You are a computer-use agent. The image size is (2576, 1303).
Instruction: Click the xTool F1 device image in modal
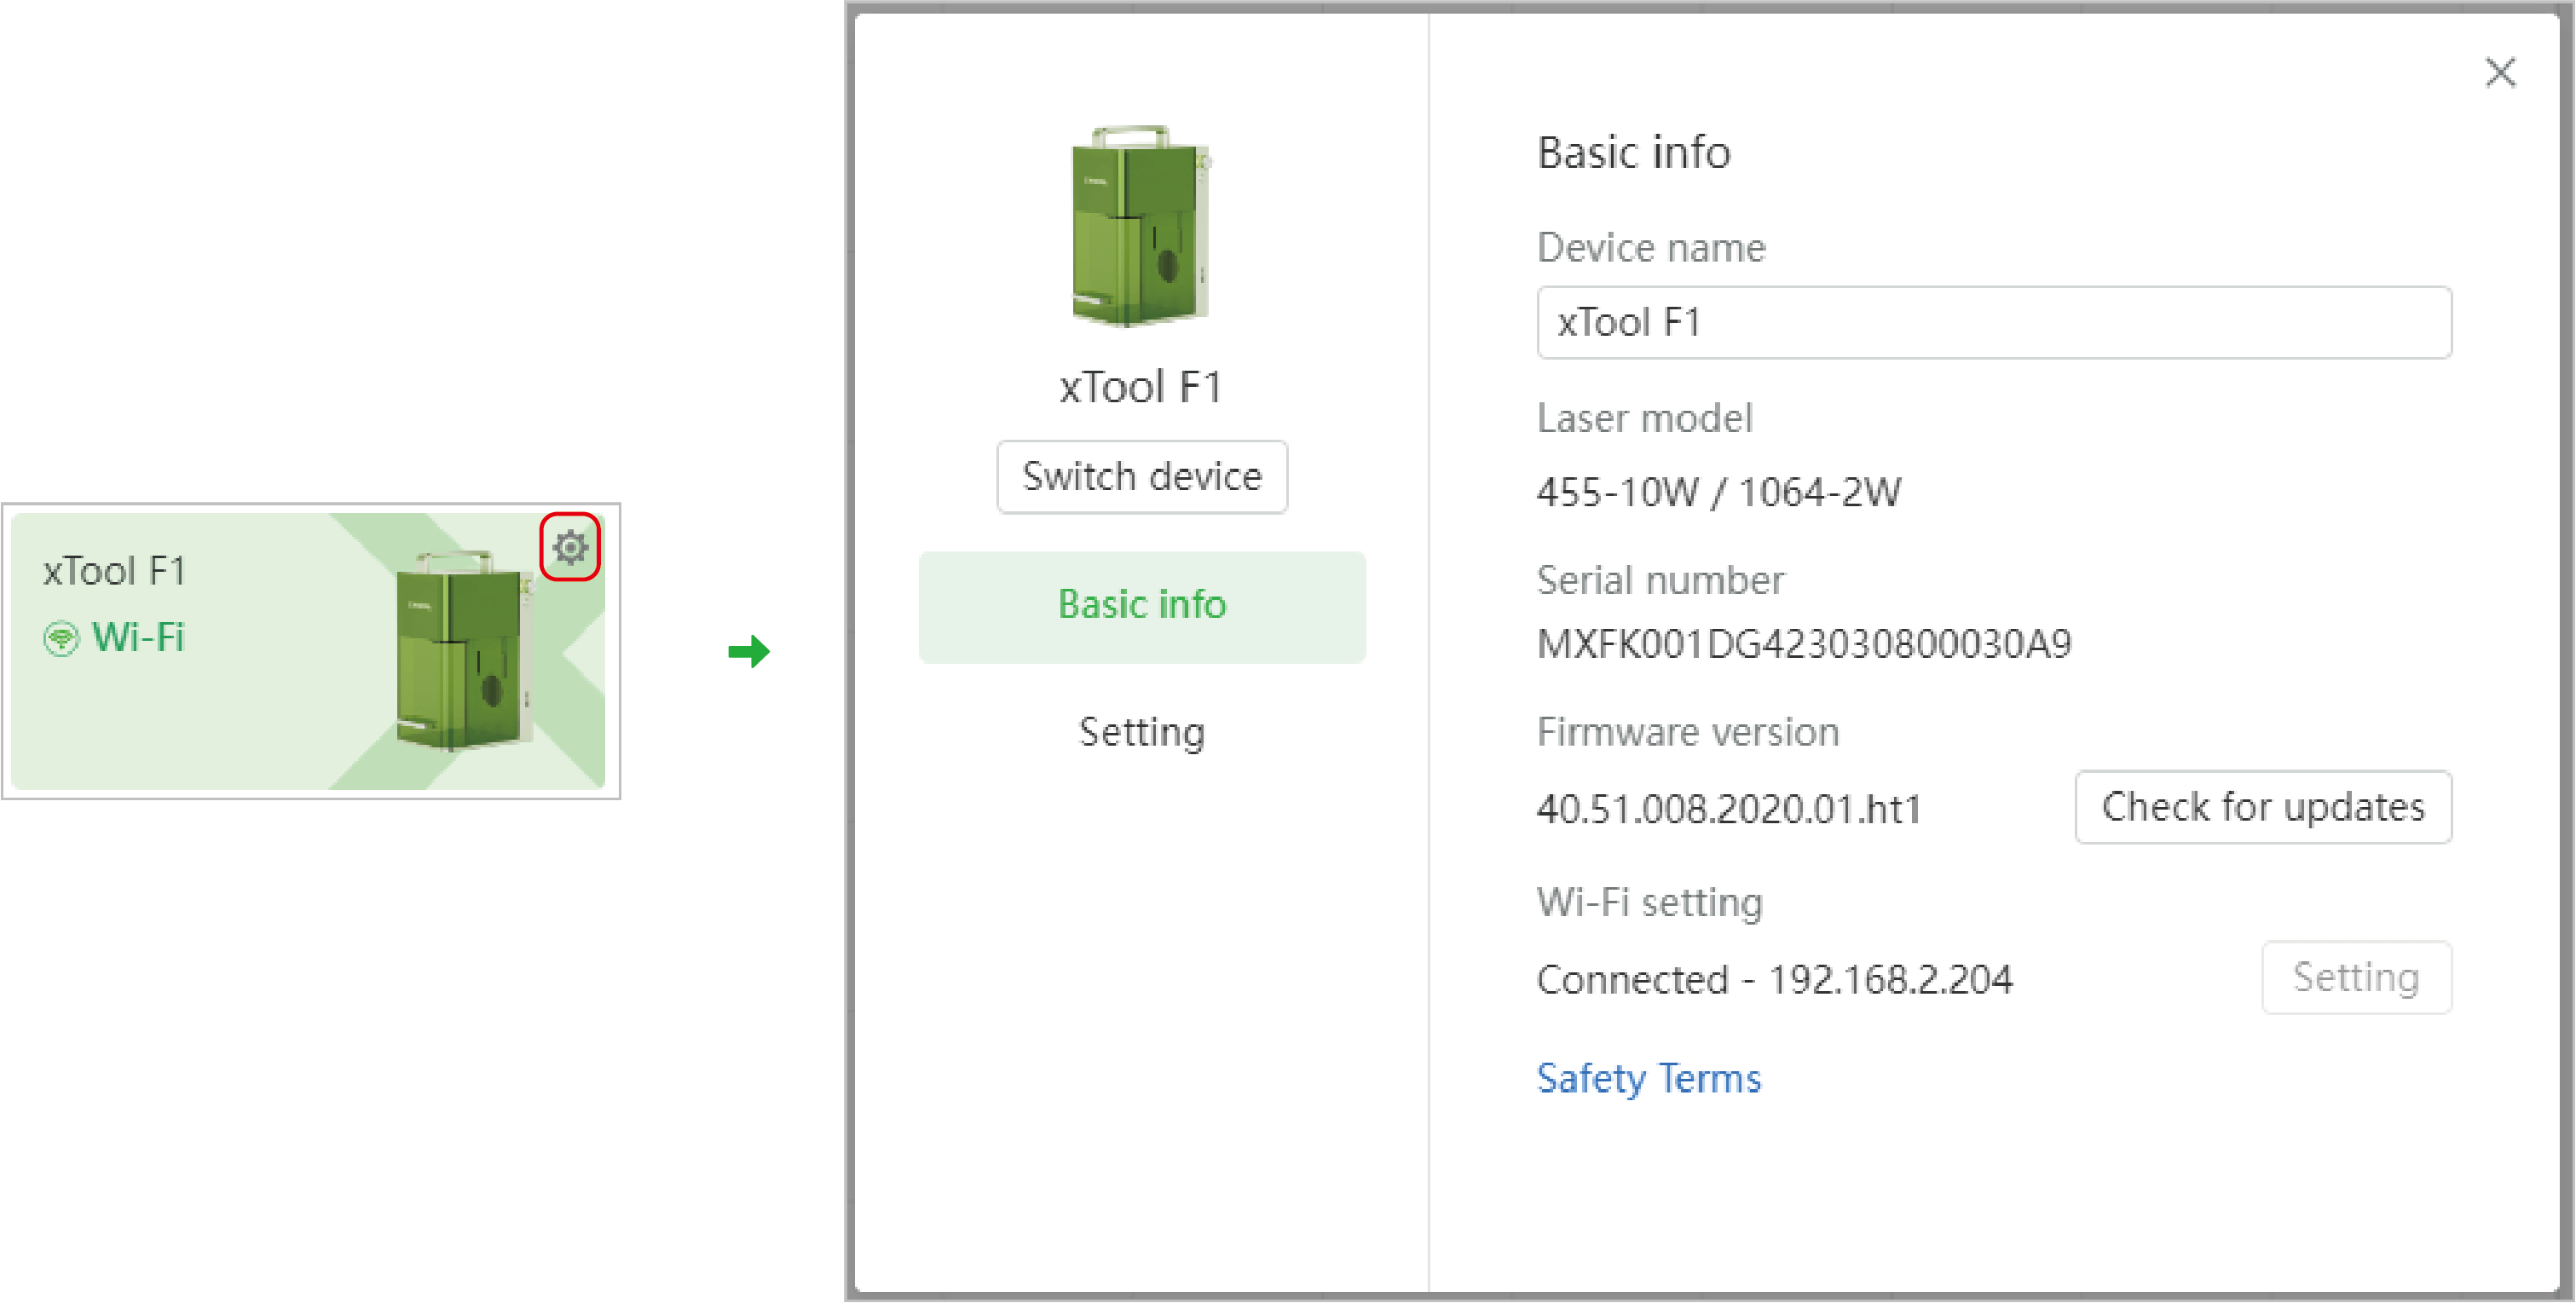(1140, 233)
